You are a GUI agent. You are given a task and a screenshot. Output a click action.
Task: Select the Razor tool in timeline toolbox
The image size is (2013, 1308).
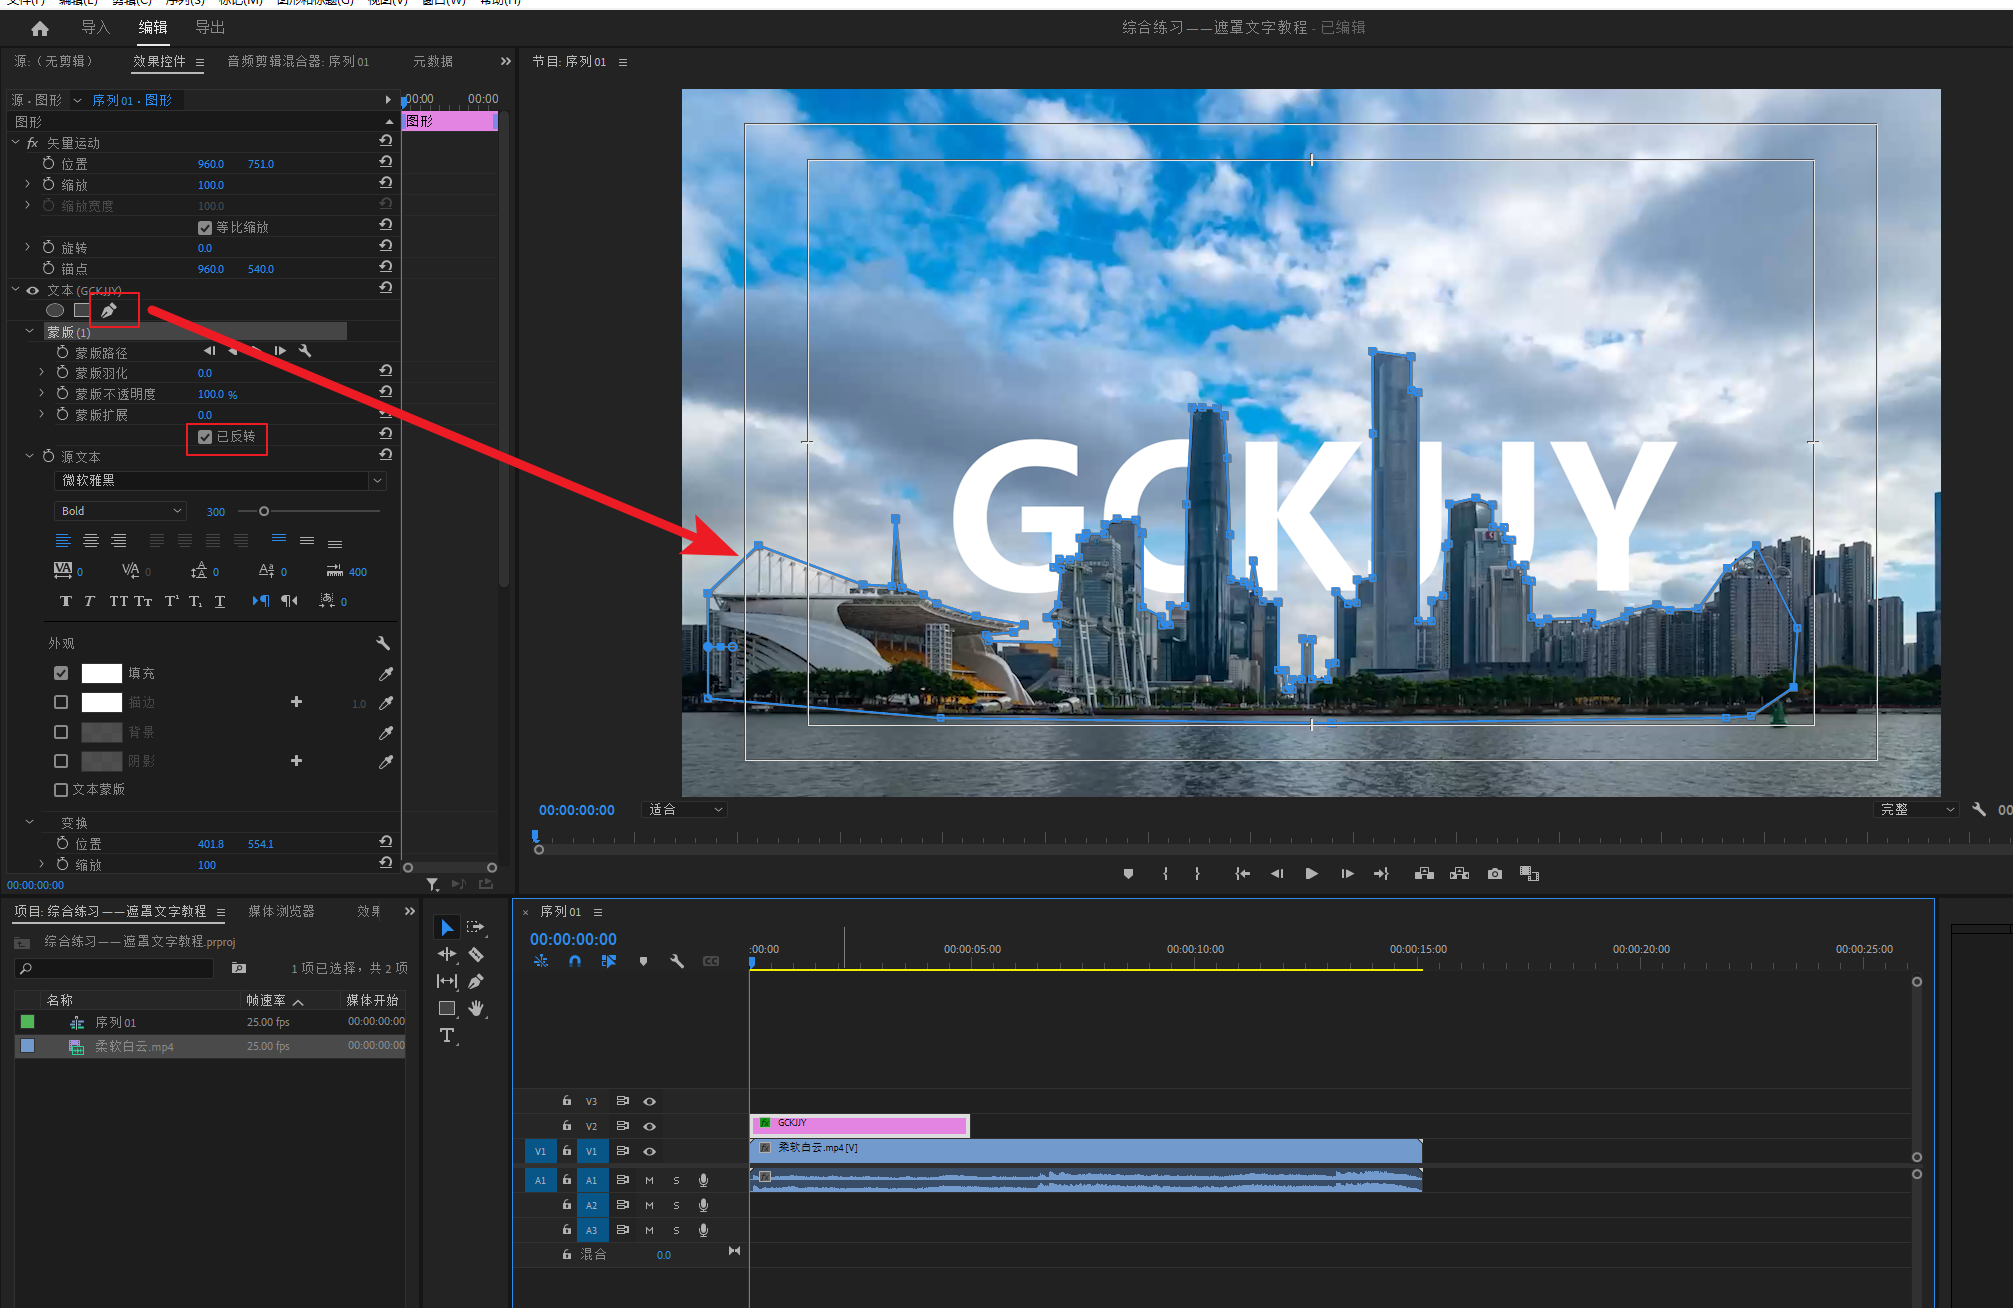(476, 954)
